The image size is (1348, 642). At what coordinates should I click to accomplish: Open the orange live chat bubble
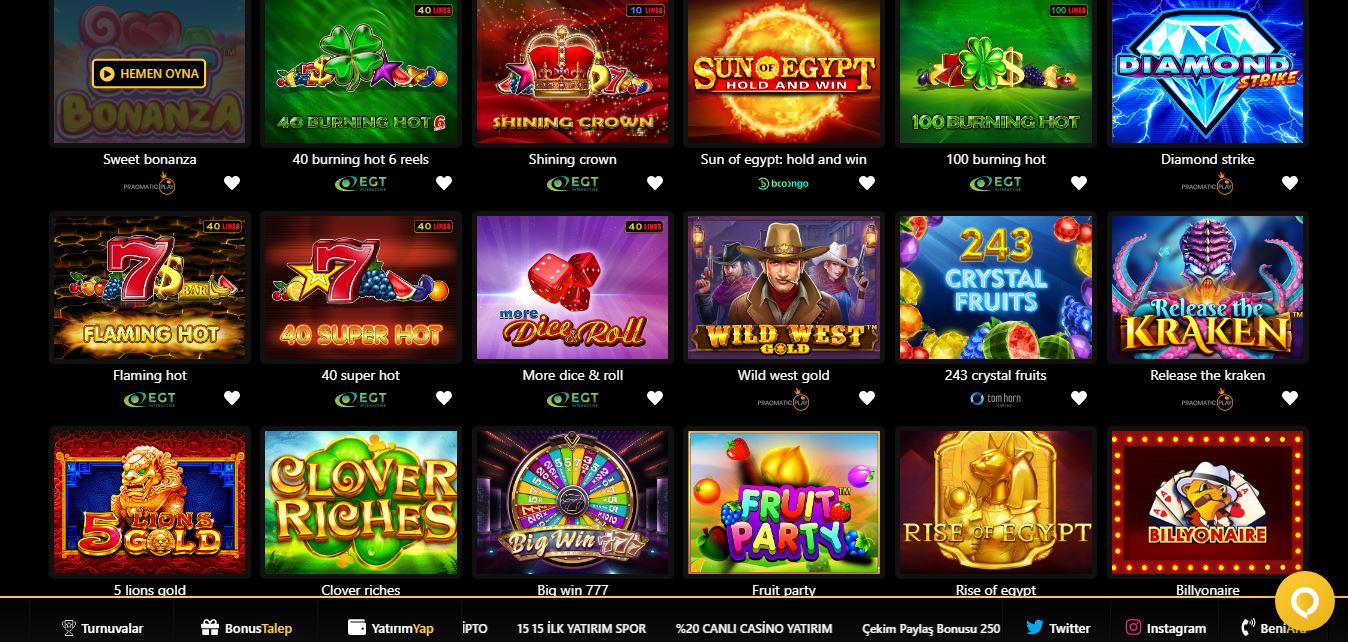(x=1305, y=601)
